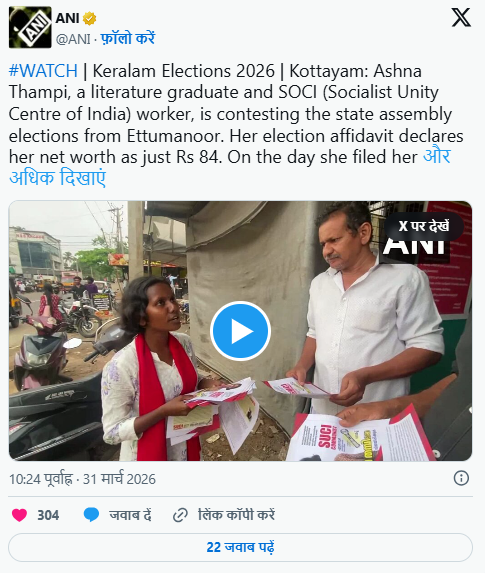Click the ANI display name

click(67, 18)
